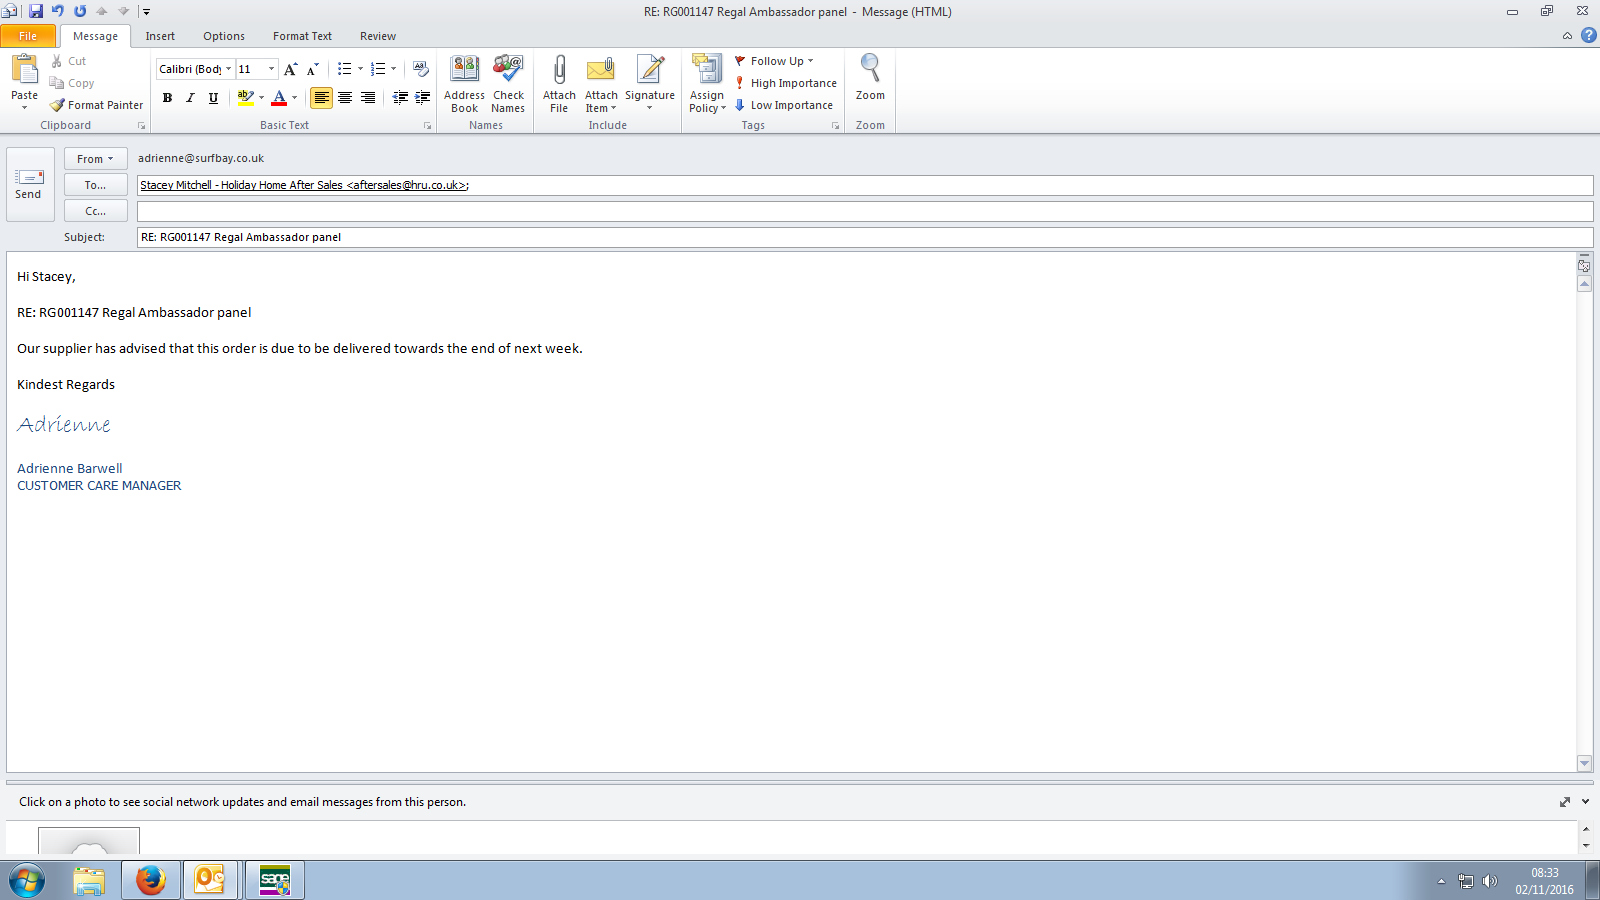The height and width of the screenshot is (900, 1600).
Task: Clear all formatting with the eraser icon
Action: tap(421, 69)
